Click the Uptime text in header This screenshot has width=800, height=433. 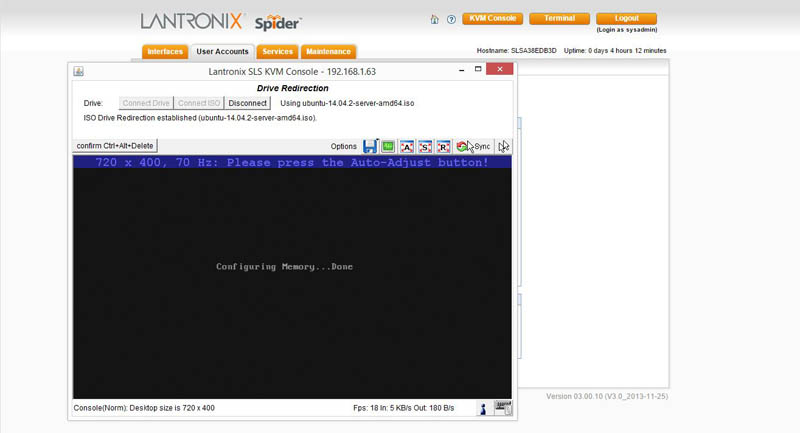pyautogui.click(x=615, y=50)
